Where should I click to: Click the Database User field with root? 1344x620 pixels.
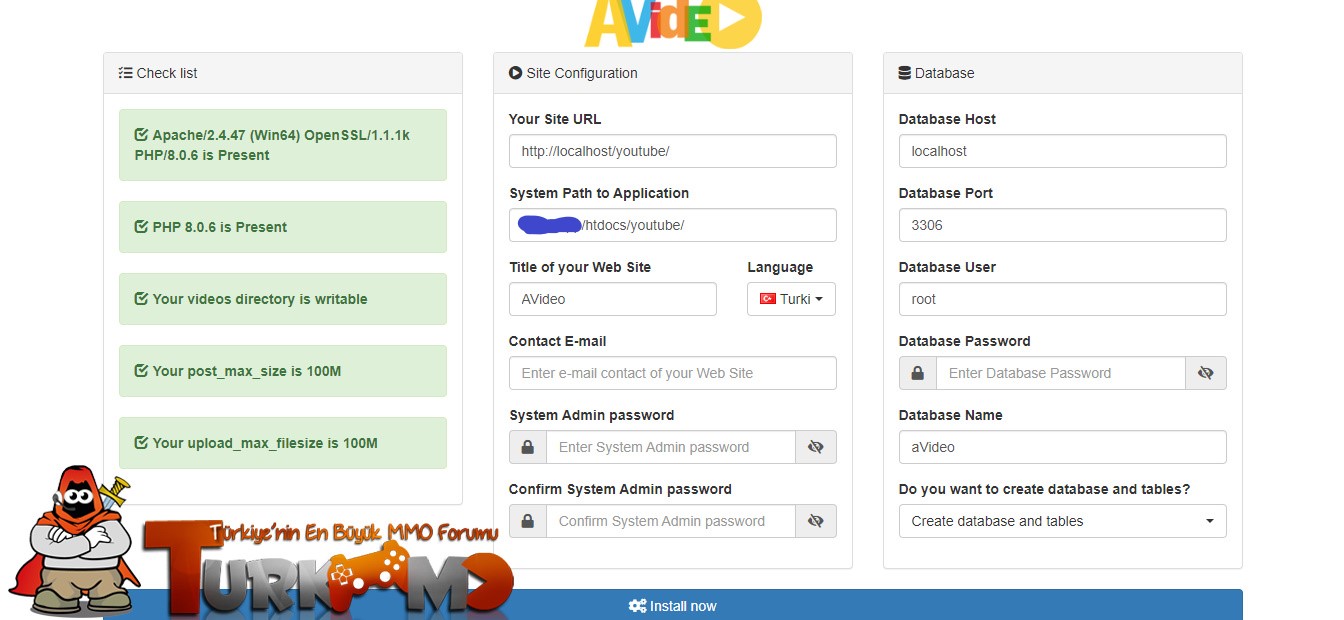click(x=1063, y=299)
